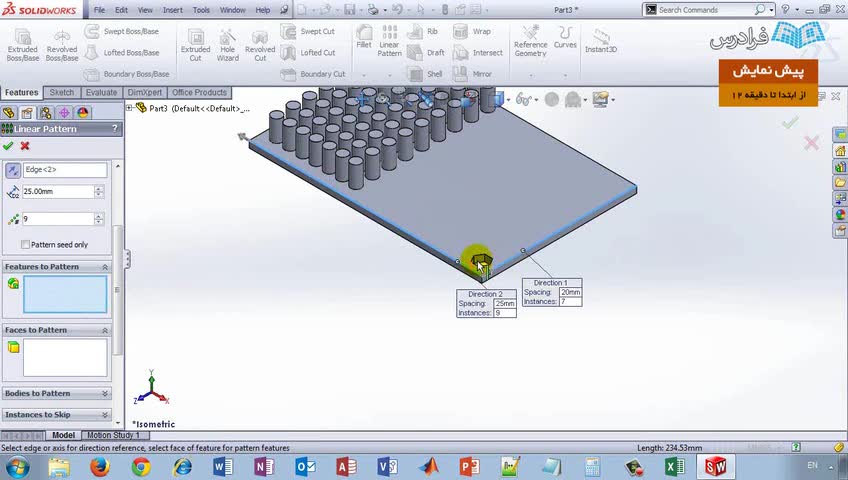
Task: Open the FeatureManager design tree tab
Action: tap(9, 112)
